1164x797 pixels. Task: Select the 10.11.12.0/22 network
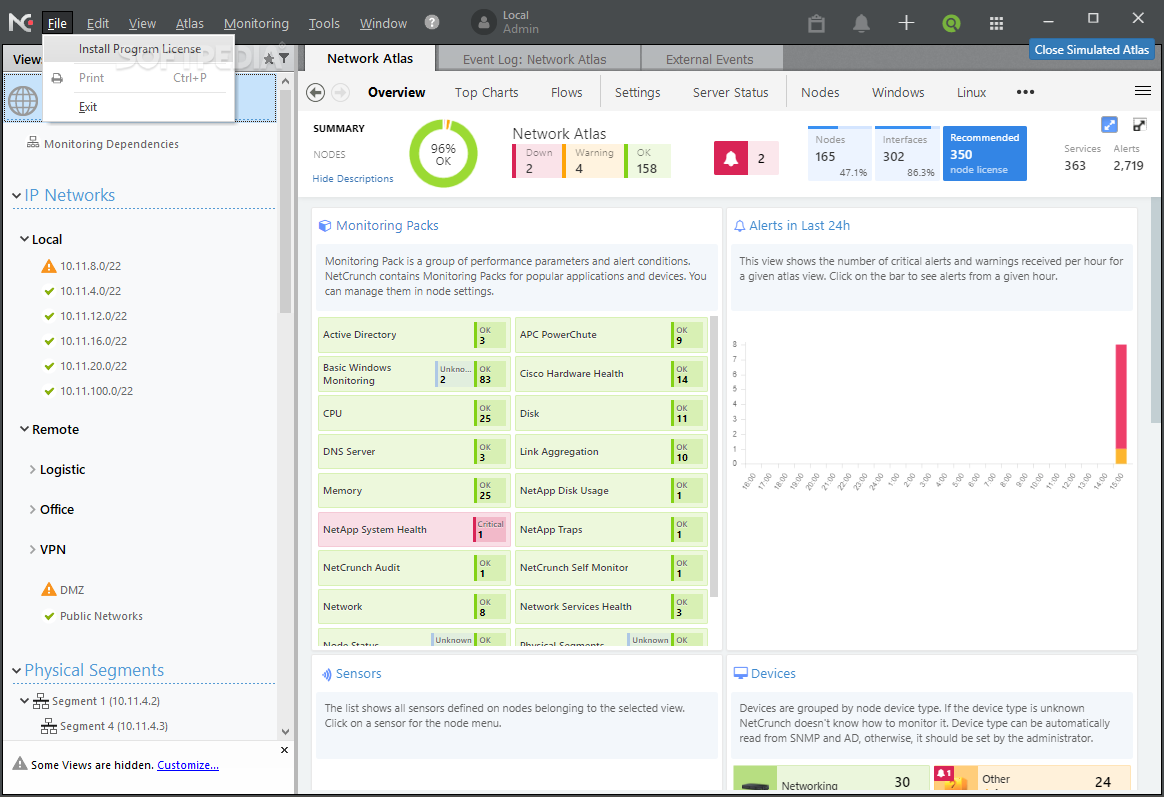[x=94, y=316]
